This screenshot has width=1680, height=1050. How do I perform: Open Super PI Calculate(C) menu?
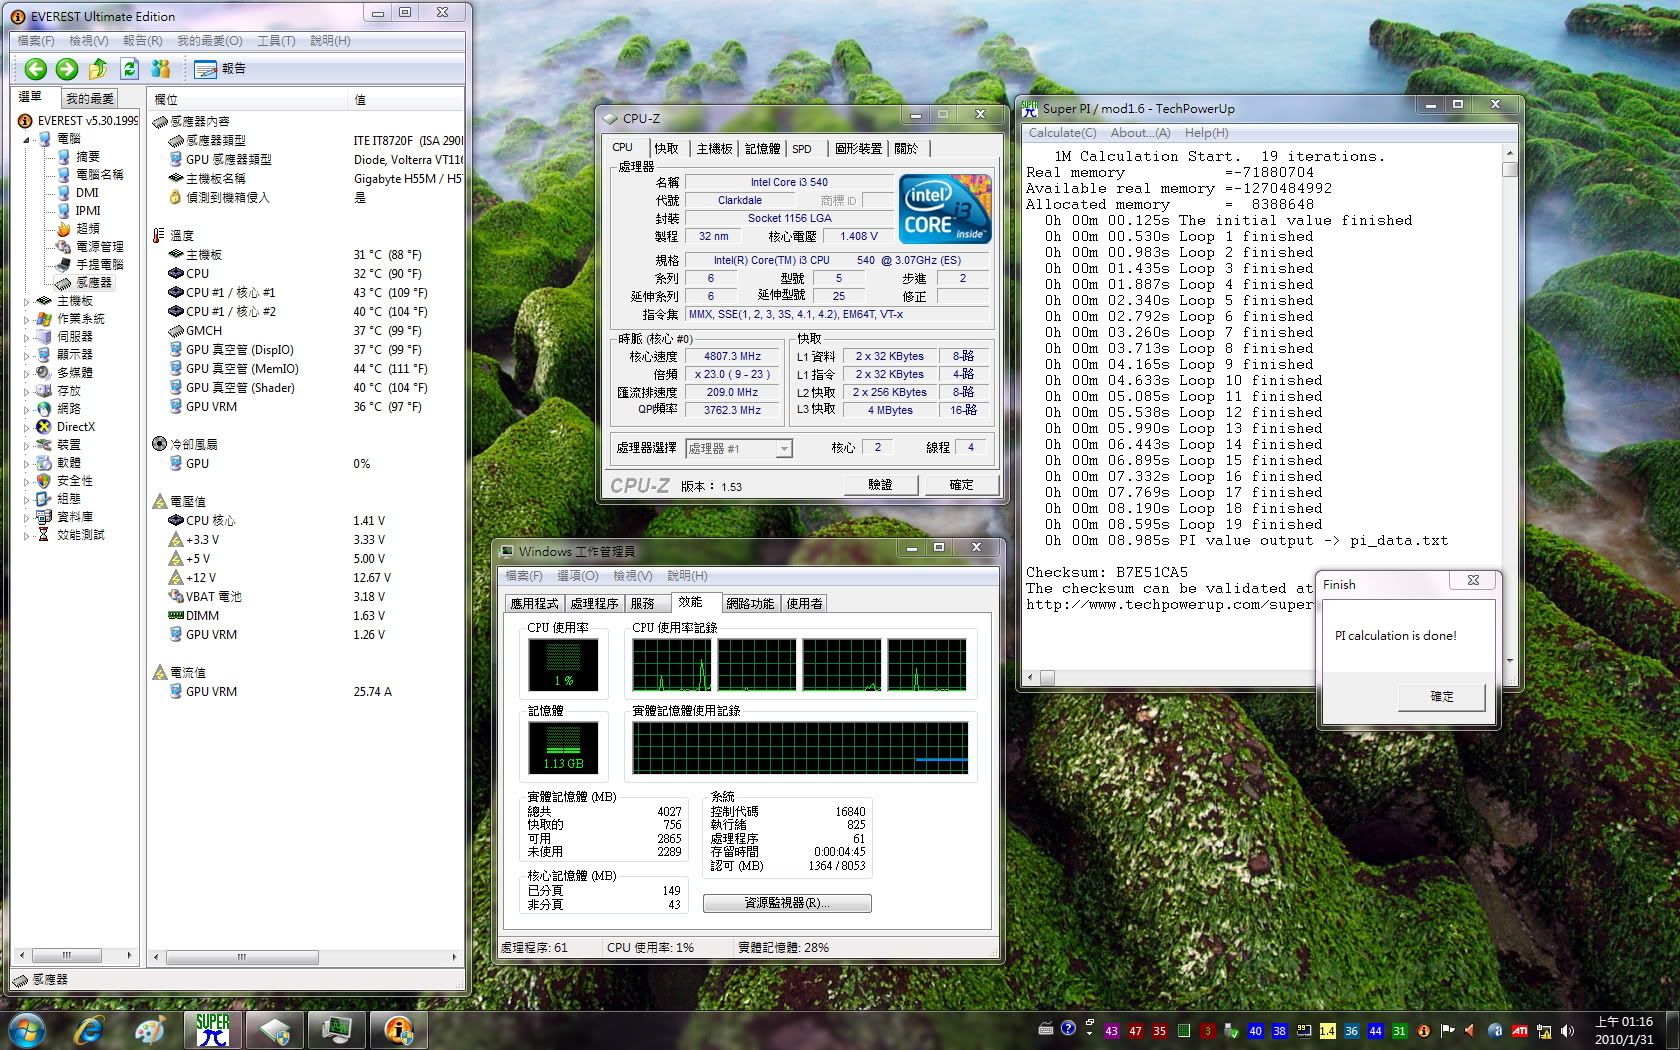coord(1062,132)
